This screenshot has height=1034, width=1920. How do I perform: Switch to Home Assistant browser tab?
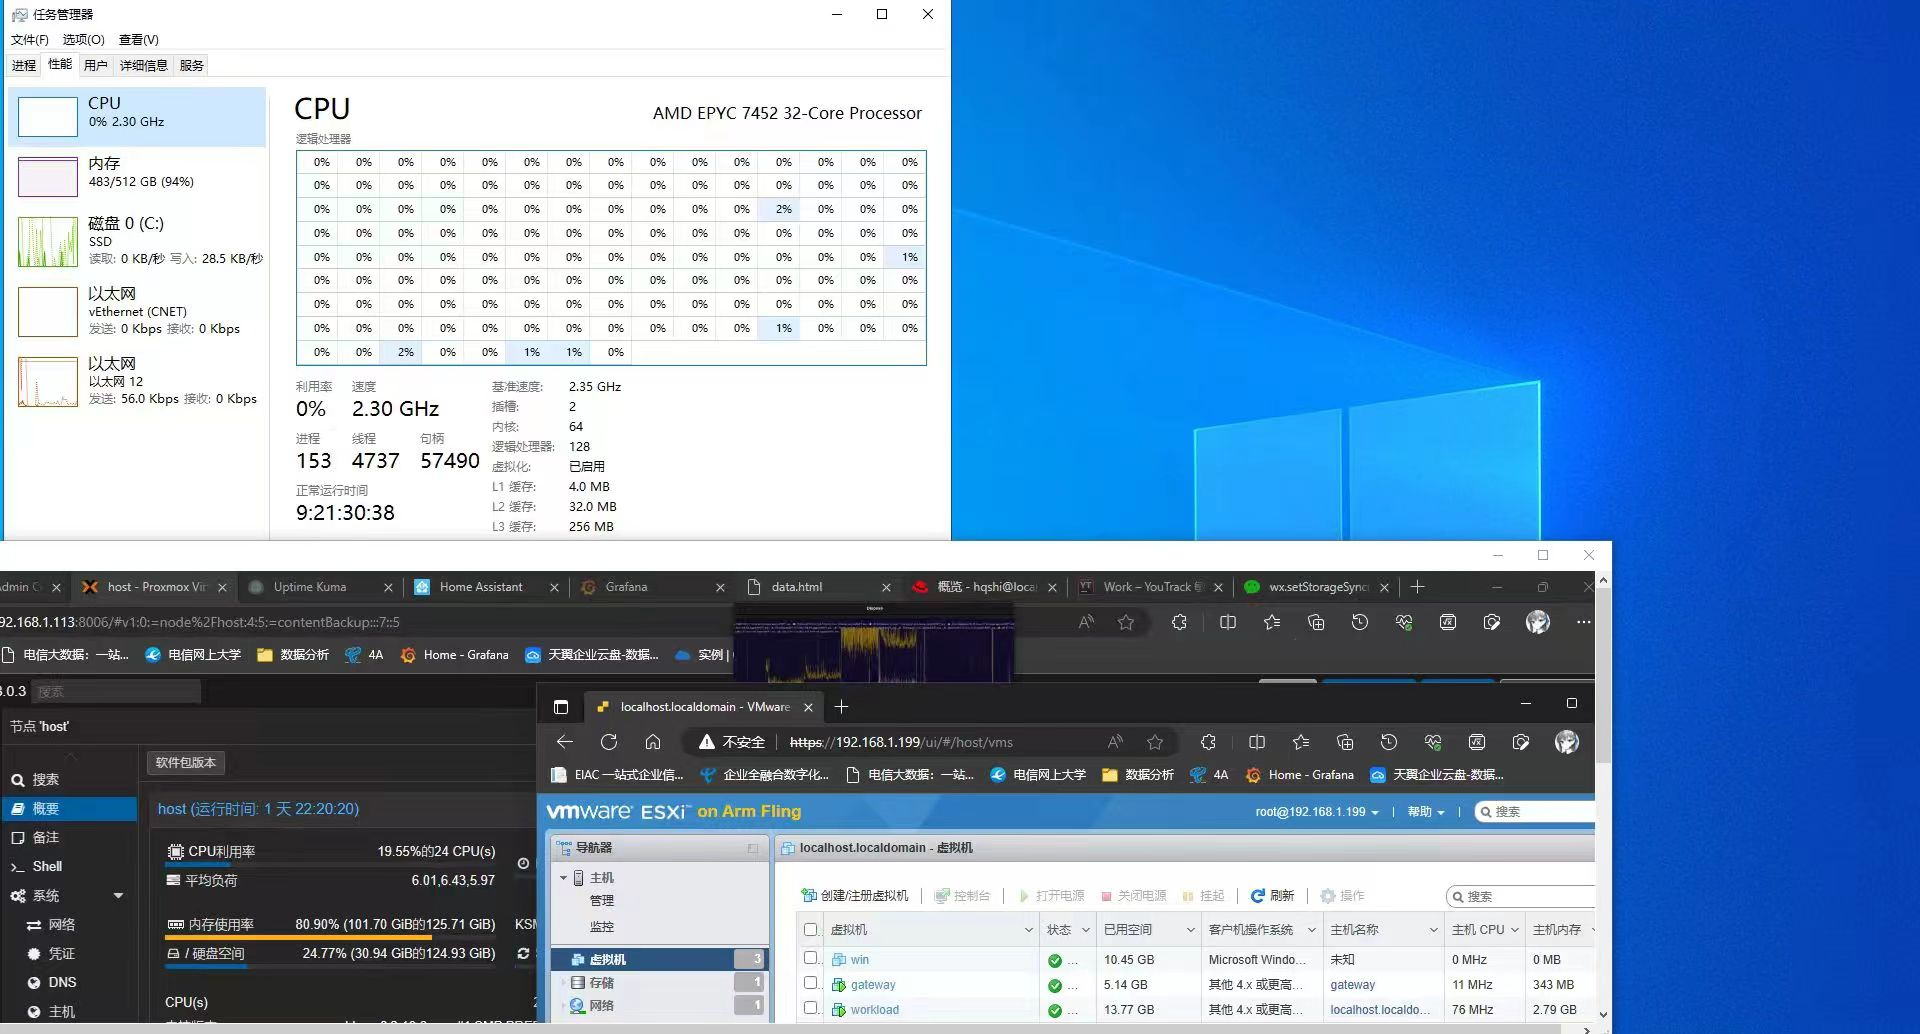pos(481,587)
